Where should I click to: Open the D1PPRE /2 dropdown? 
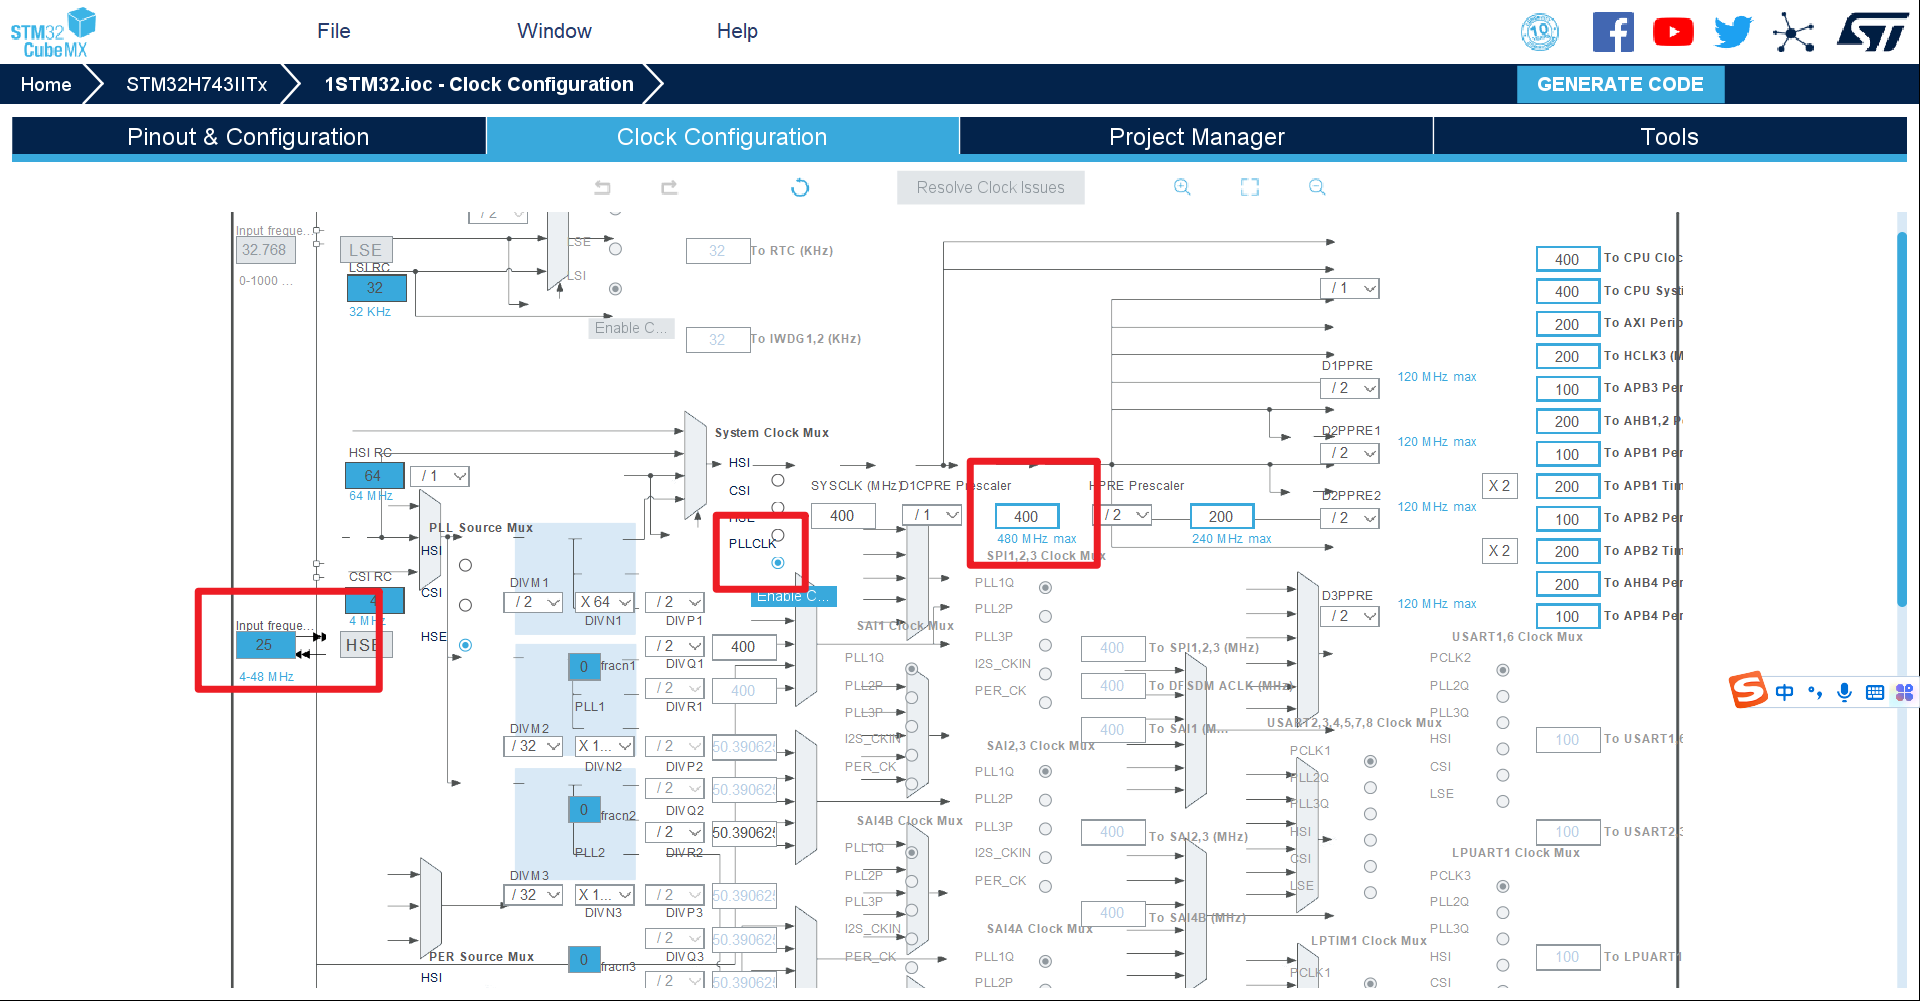point(1350,388)
